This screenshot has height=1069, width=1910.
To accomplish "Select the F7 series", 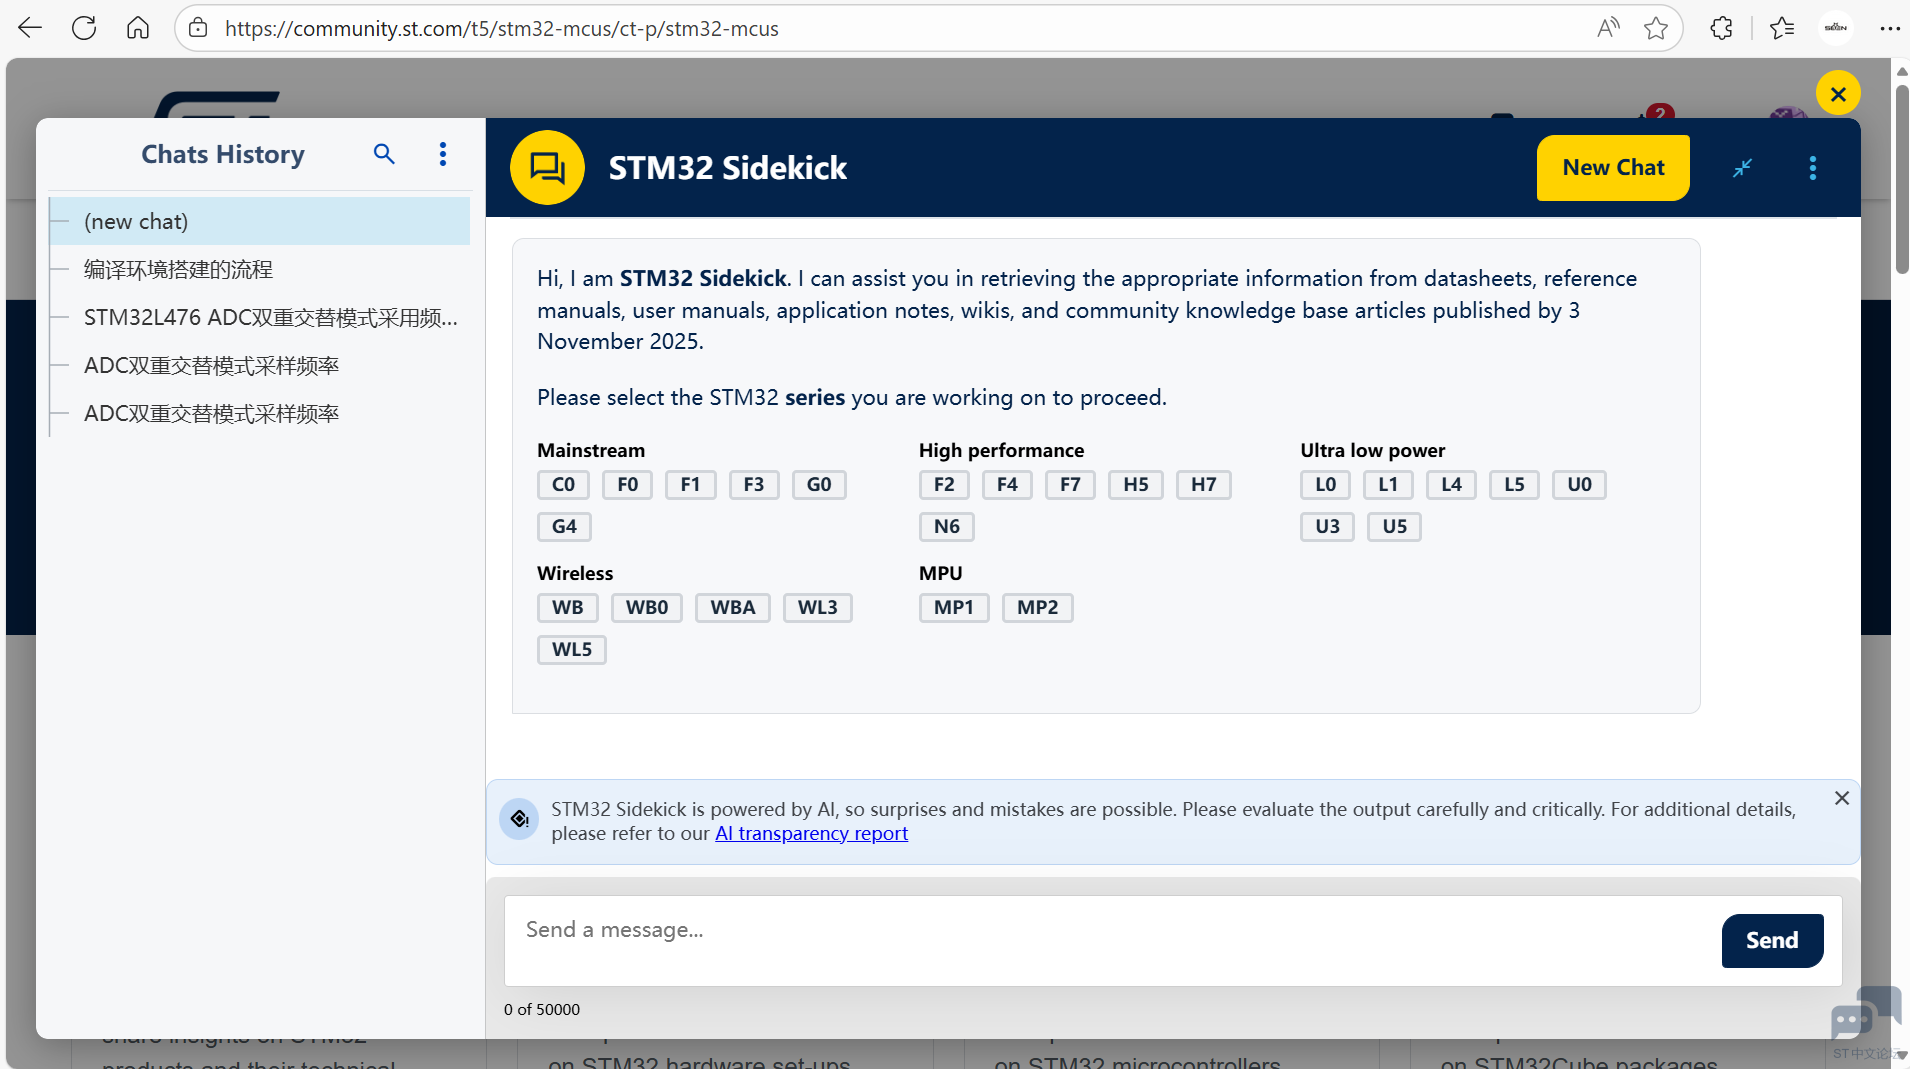I will (x=1070, y=485).
